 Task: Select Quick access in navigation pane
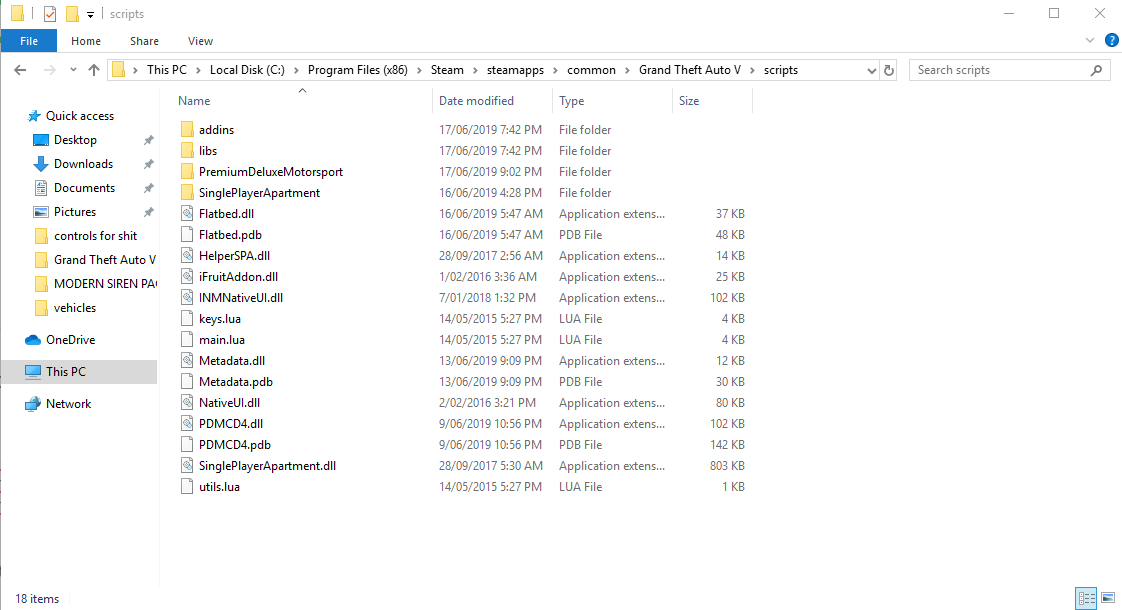pos(79,116)
